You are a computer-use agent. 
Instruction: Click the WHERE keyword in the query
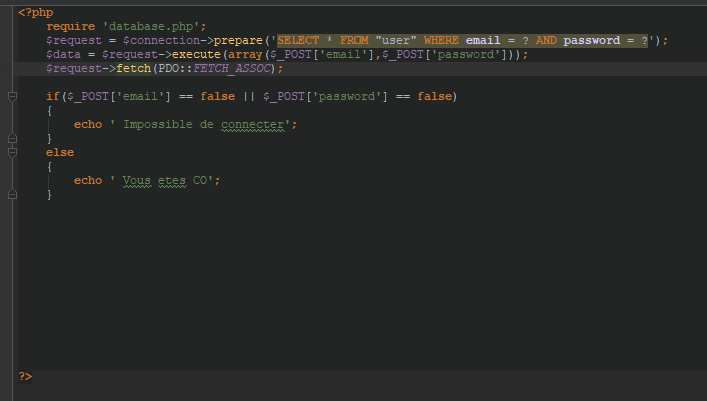(x=441, y=41)
